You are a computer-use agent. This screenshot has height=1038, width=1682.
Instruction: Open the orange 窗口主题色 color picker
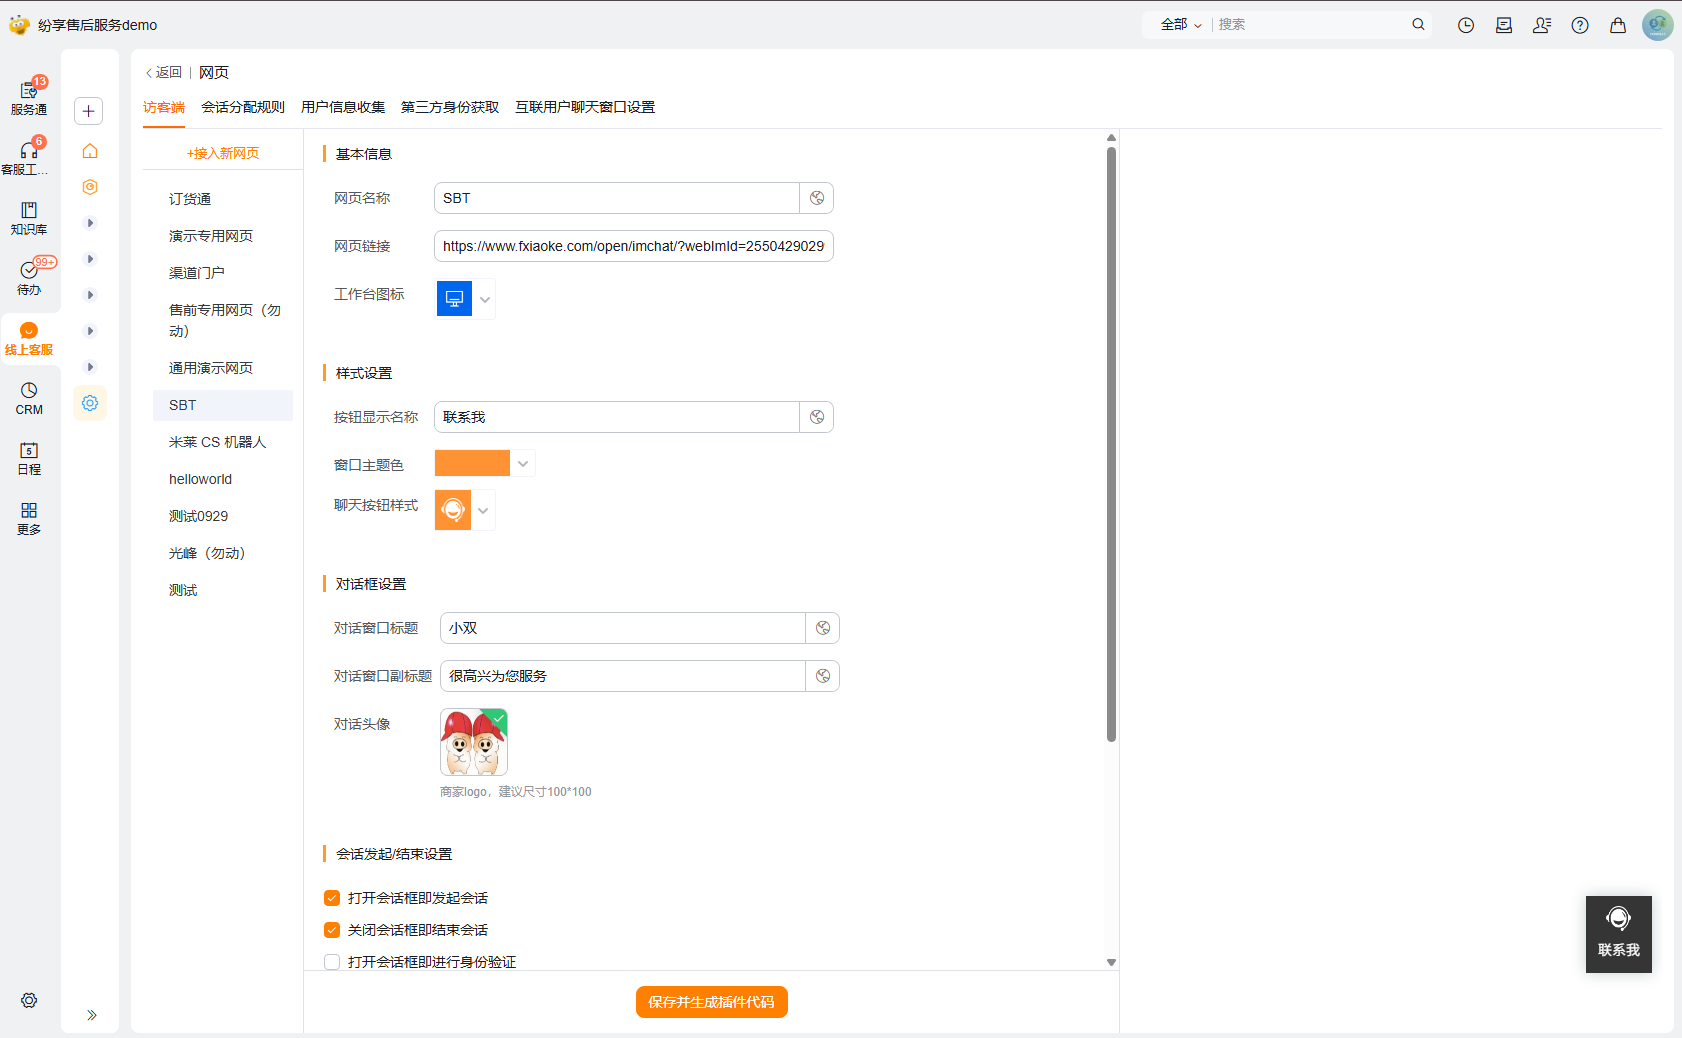tap(485, 463)
